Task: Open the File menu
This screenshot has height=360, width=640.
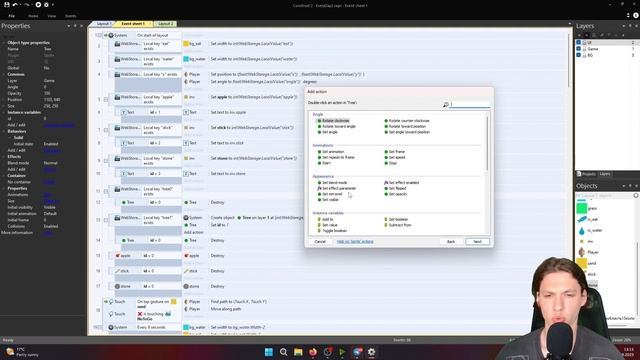Action: (x=11, y=16)
